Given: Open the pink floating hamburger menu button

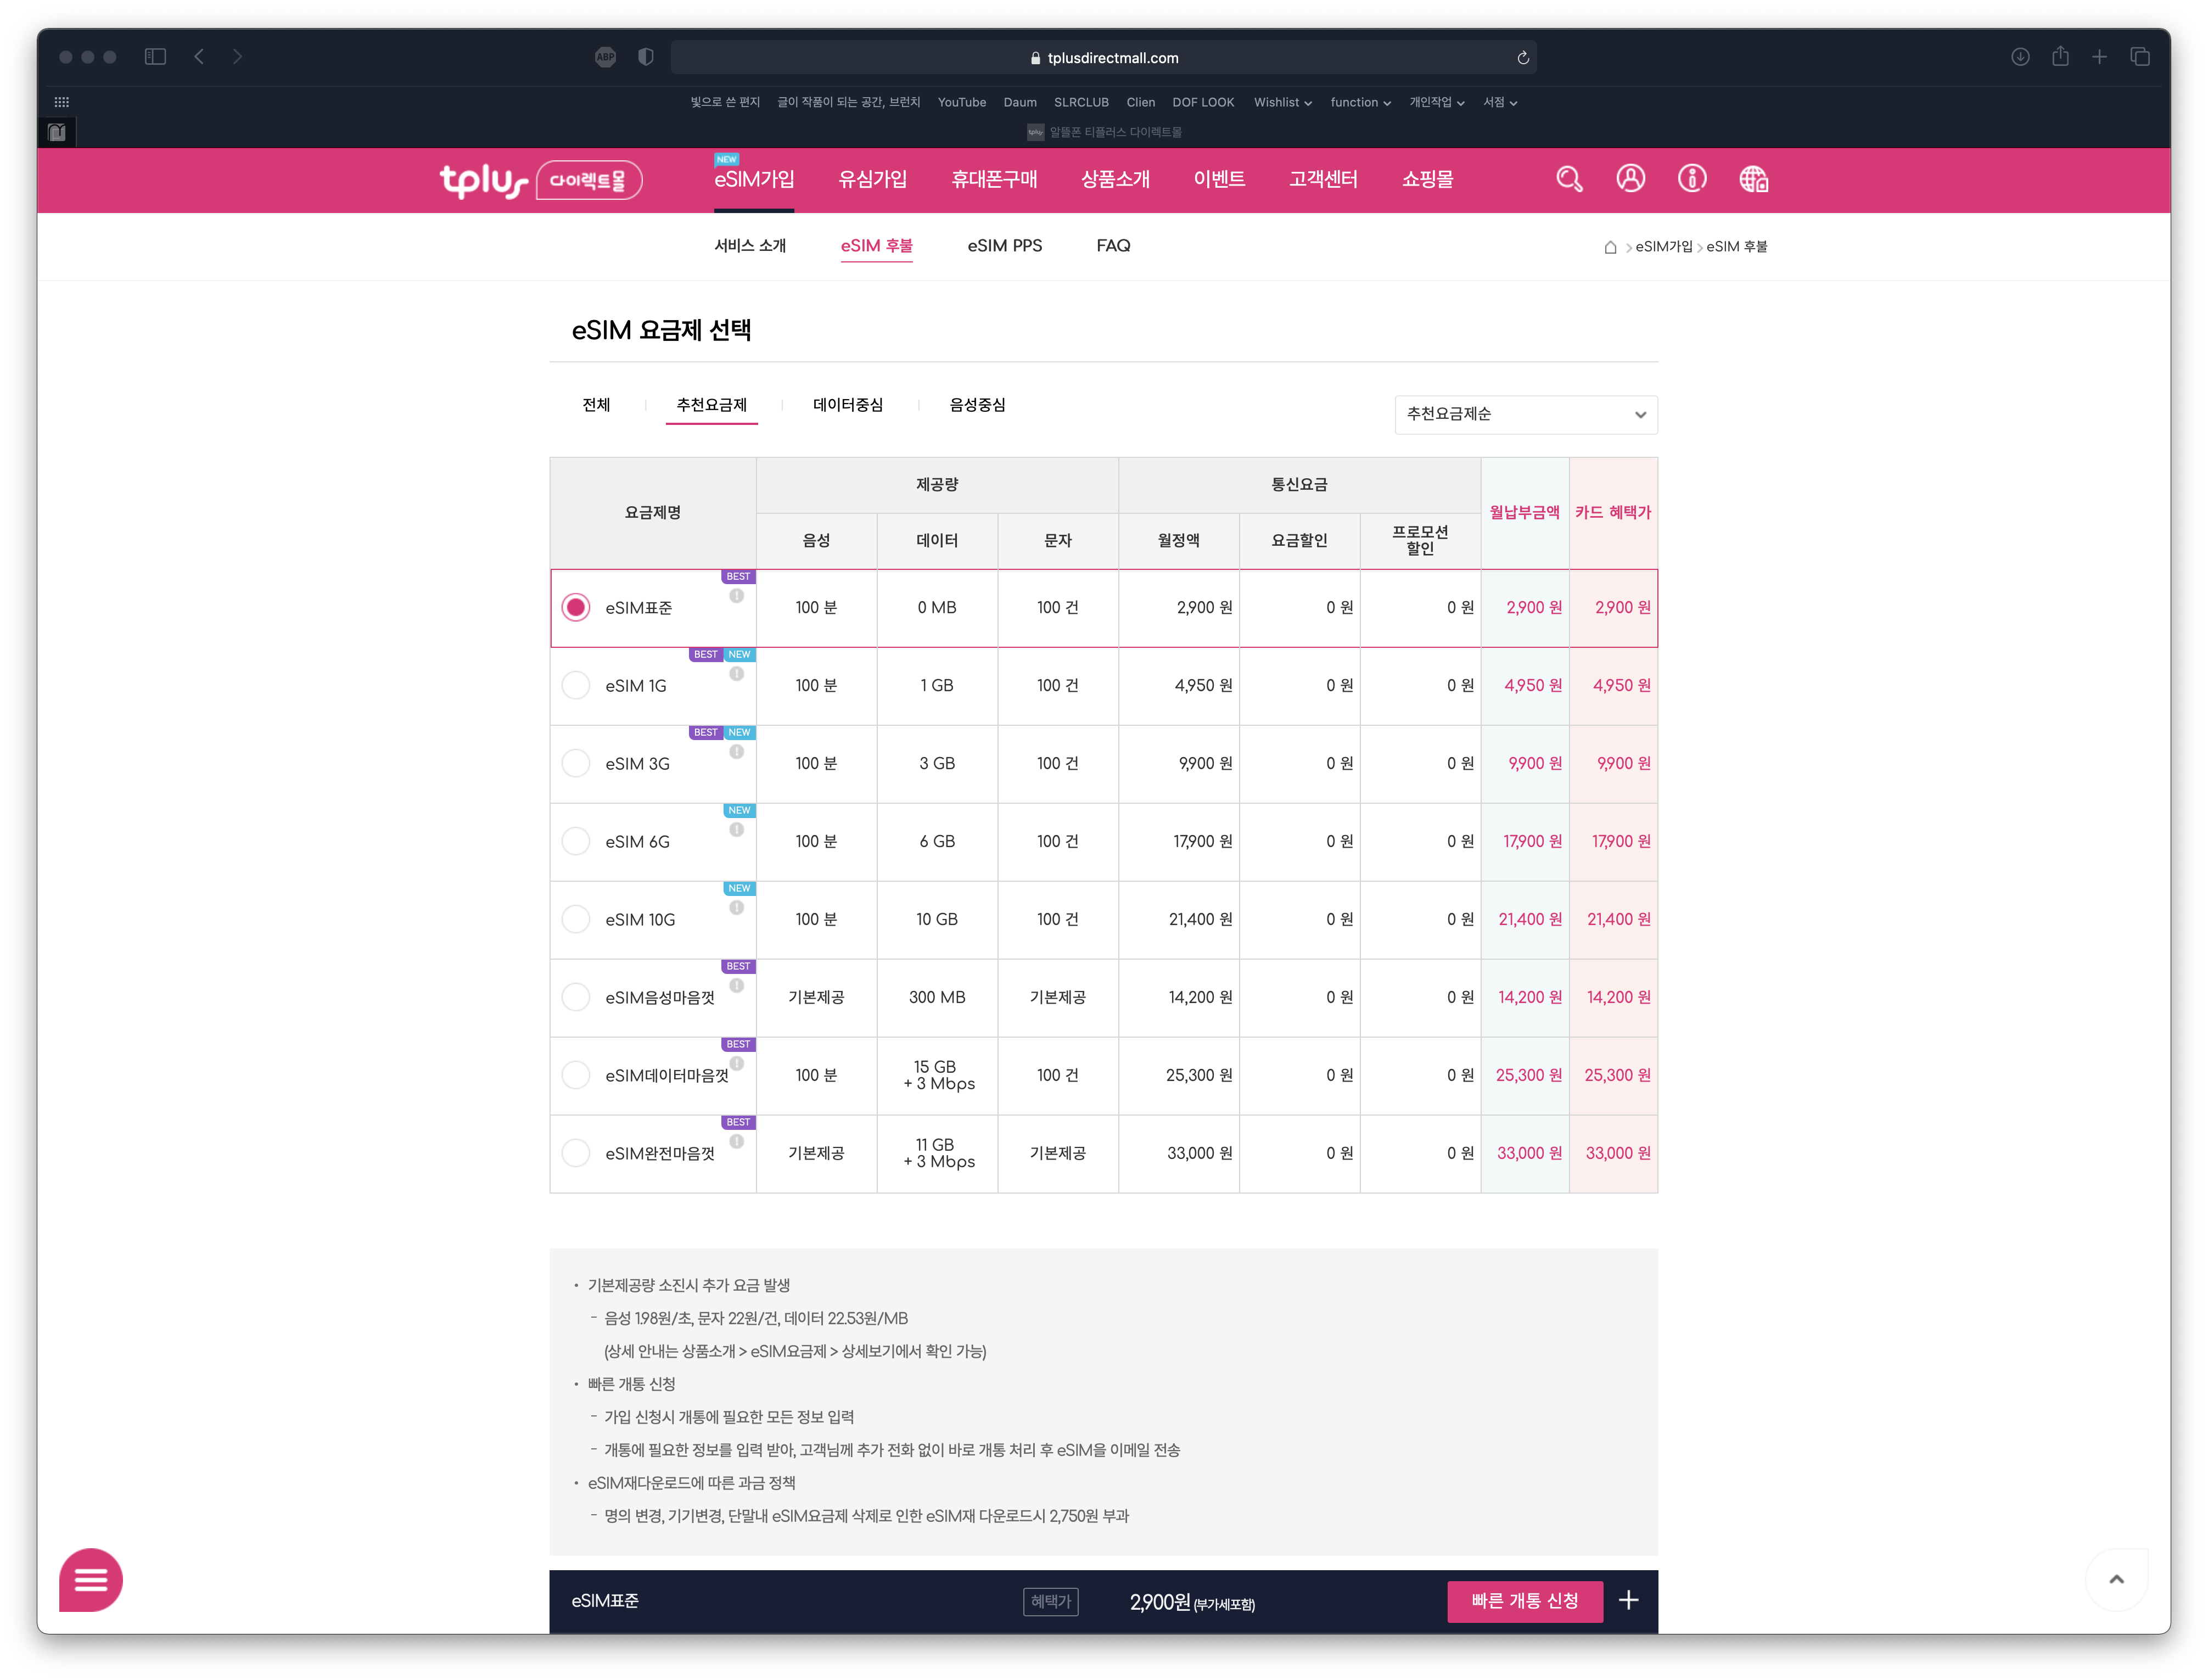Looking at the screenshot, I should (x=91, y=1579).
